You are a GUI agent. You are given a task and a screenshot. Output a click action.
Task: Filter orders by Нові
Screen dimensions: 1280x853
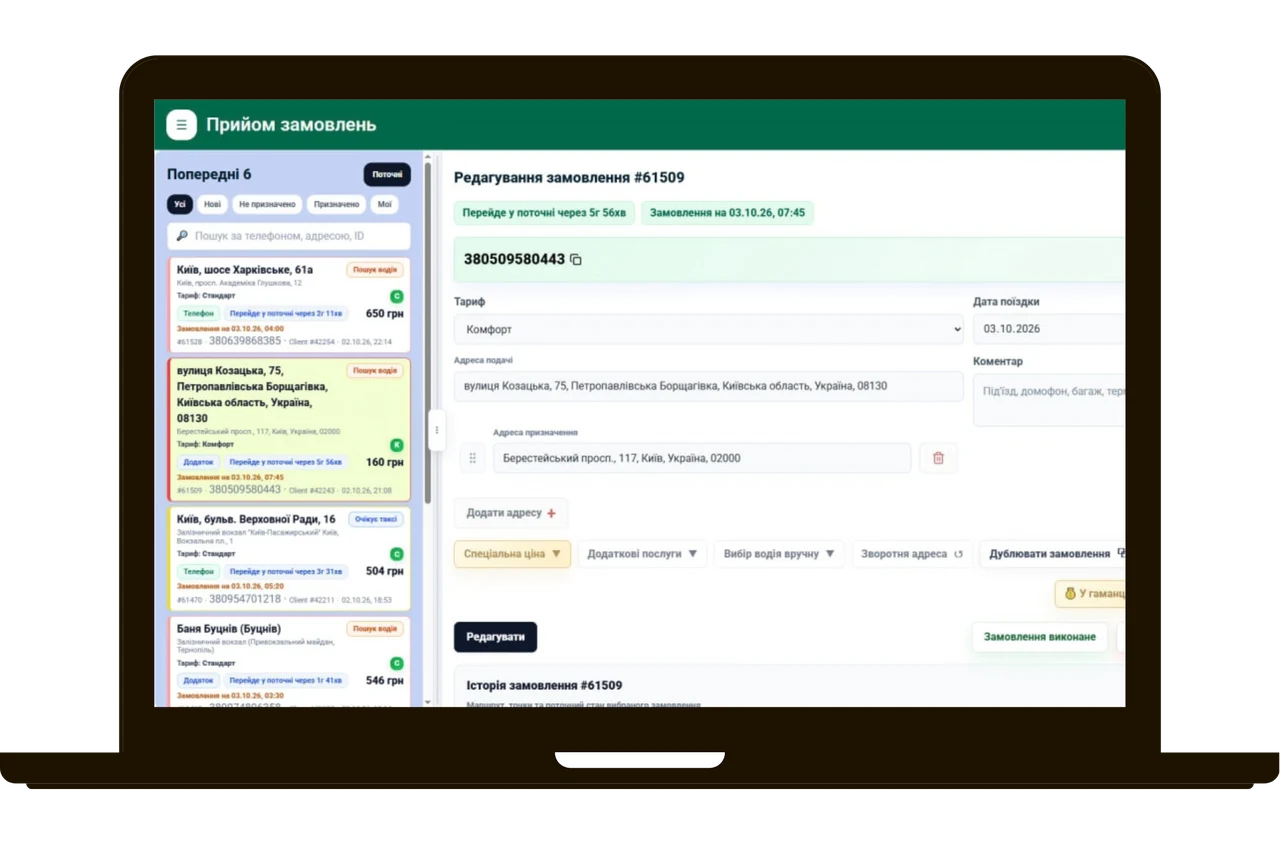pyautogui.click(x=213, y=204)
